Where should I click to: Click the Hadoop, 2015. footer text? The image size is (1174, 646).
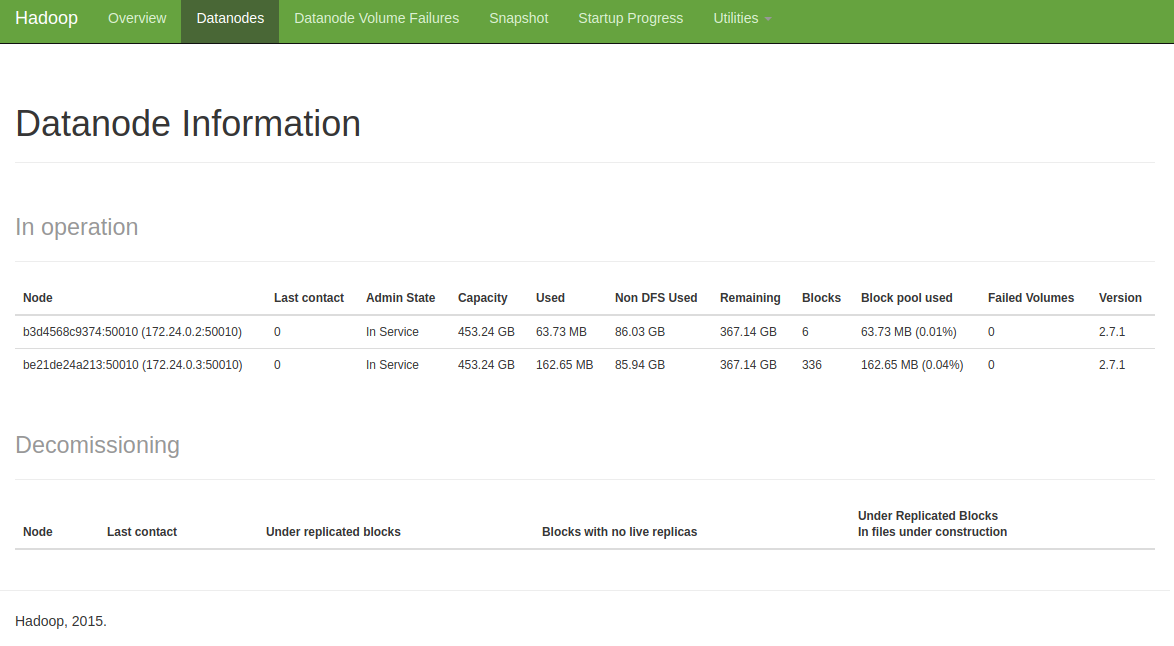point(61,621)
